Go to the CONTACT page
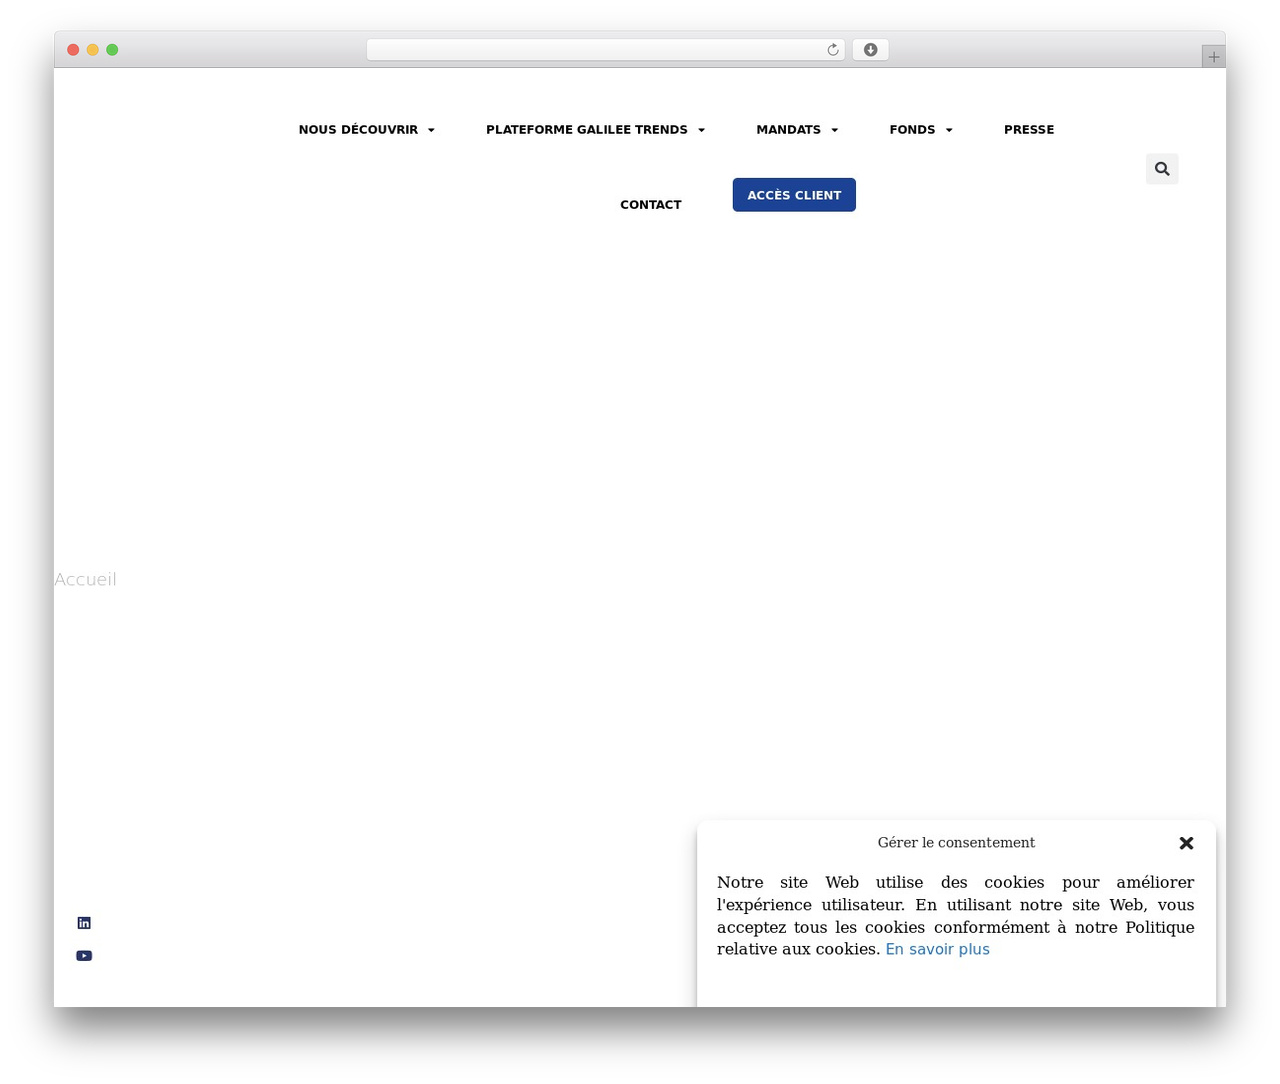The height and width of the screenshot is (1084, 1280). click(651, 205)
